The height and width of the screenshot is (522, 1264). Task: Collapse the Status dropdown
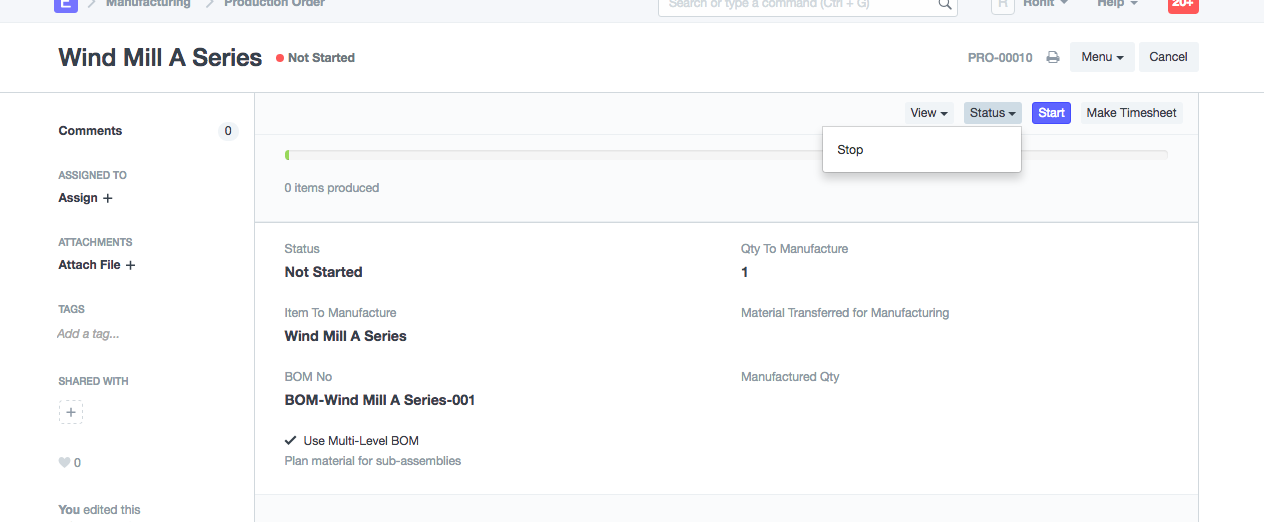tap(992, 113)
